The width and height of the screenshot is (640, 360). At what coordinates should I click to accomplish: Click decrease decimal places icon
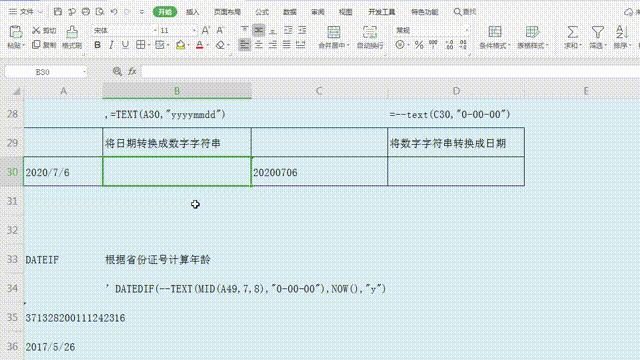(x=463, y=45)
